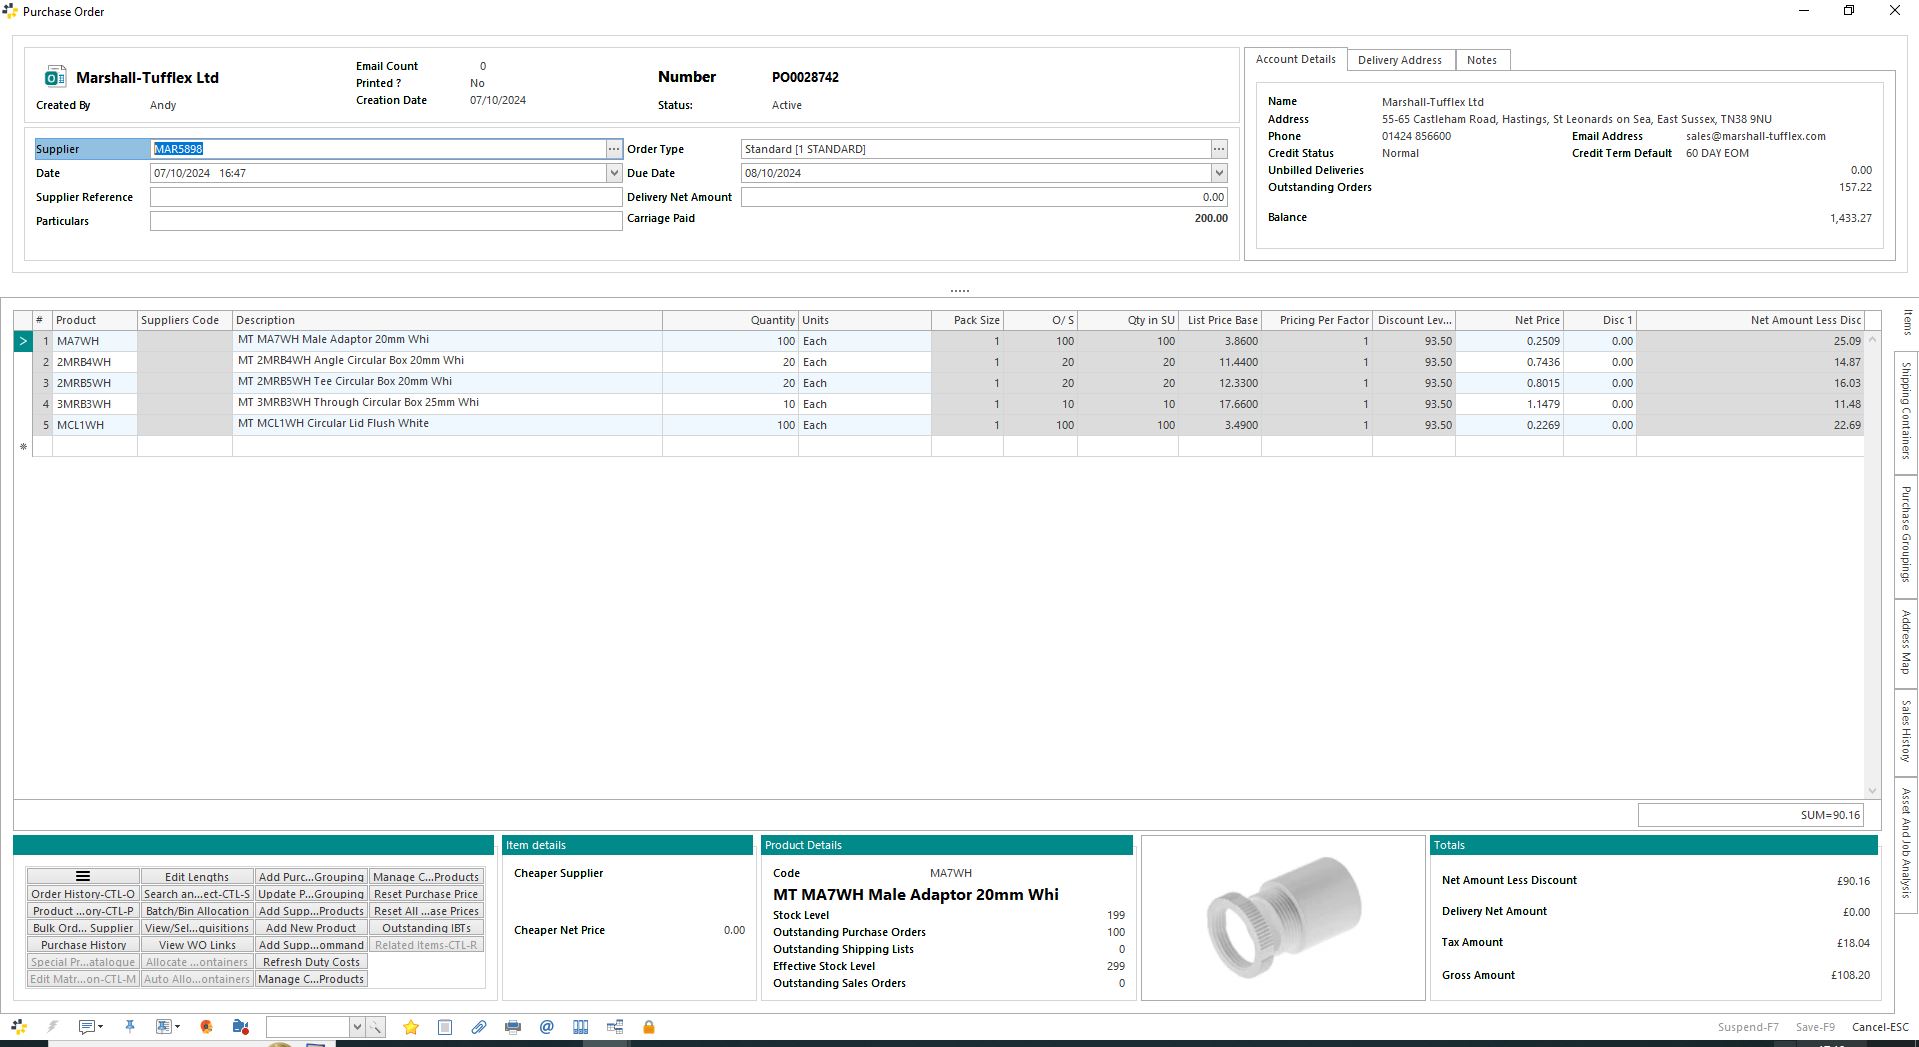
Task: Open the Shipping Containers side tab
Action: (x=1906, y=411)
